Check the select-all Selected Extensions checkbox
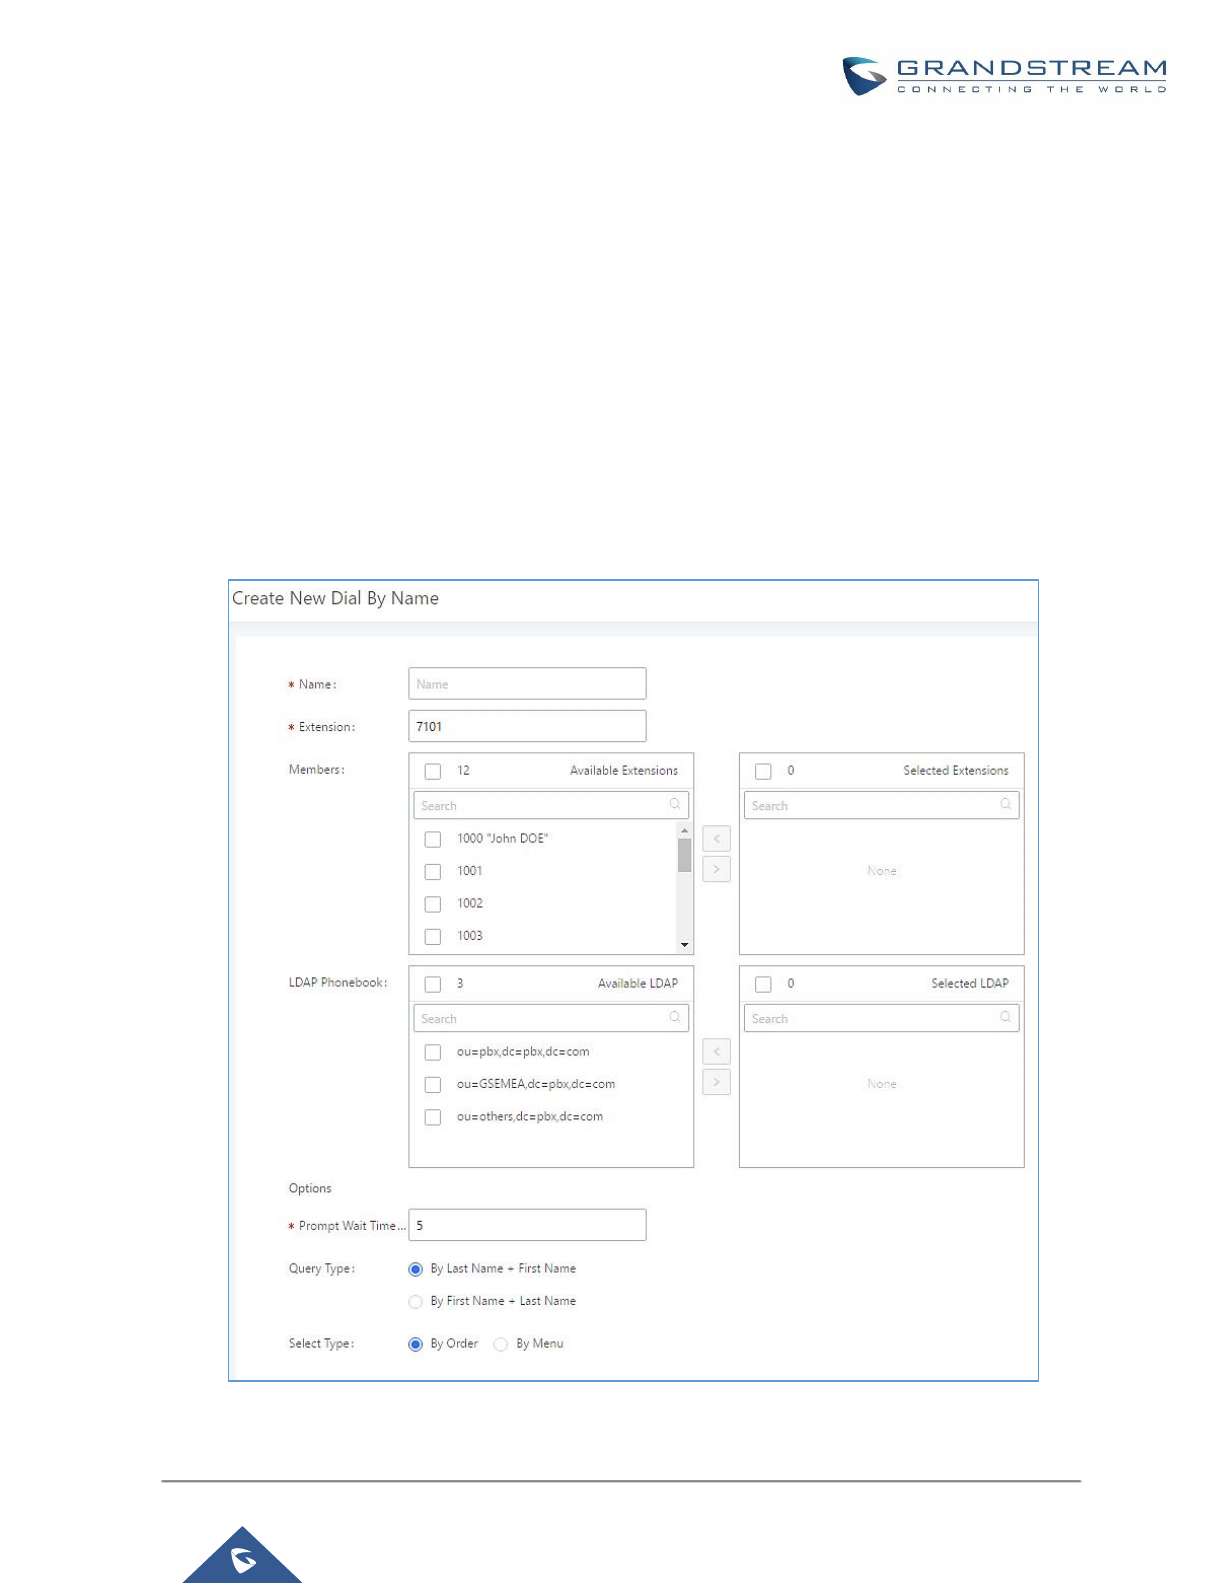Image resolution: width=1224 pixels, height=1584 pixels. pyautogui.click(x=763, y=771)
